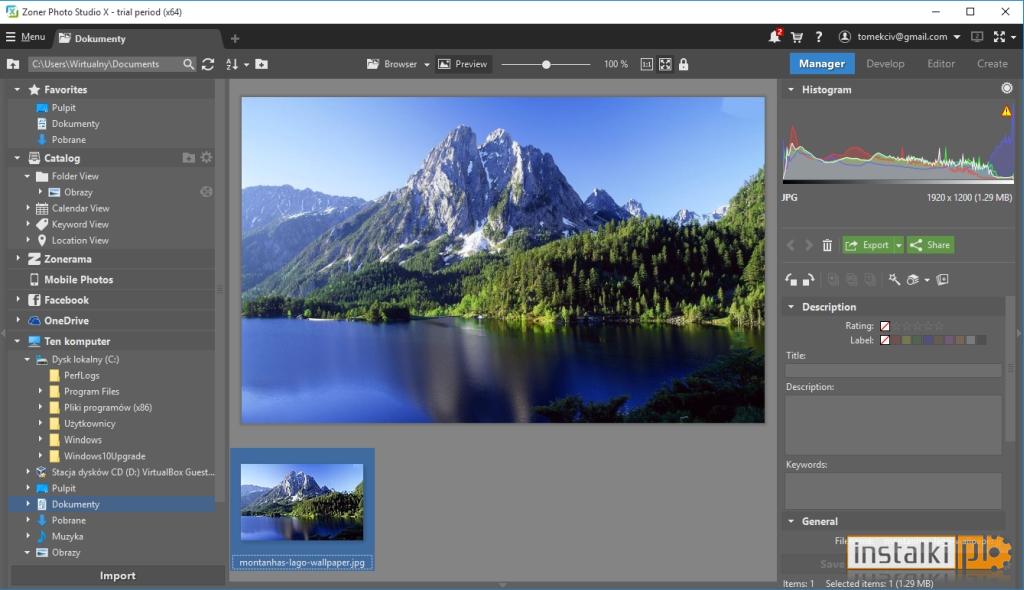Expand the Zonerama tree node
This screenshot has height=590, width=1024.
click(18, 259)
